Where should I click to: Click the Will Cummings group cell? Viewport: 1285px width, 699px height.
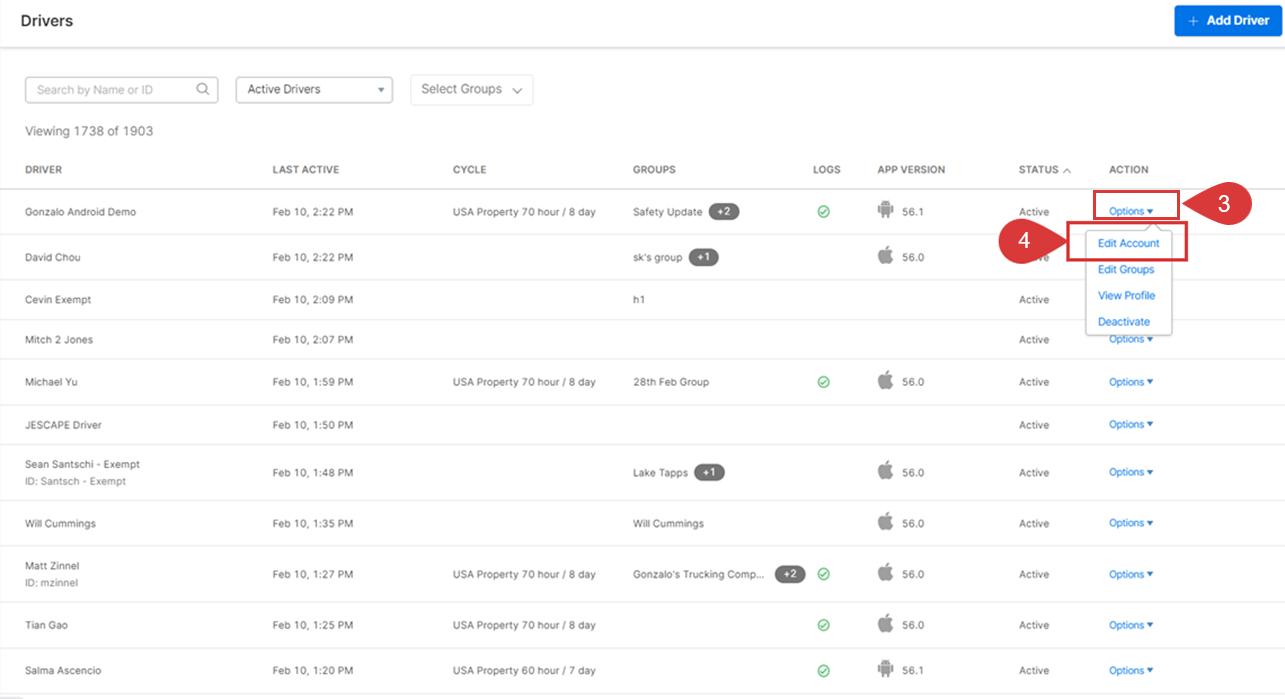tap(668, 523)
